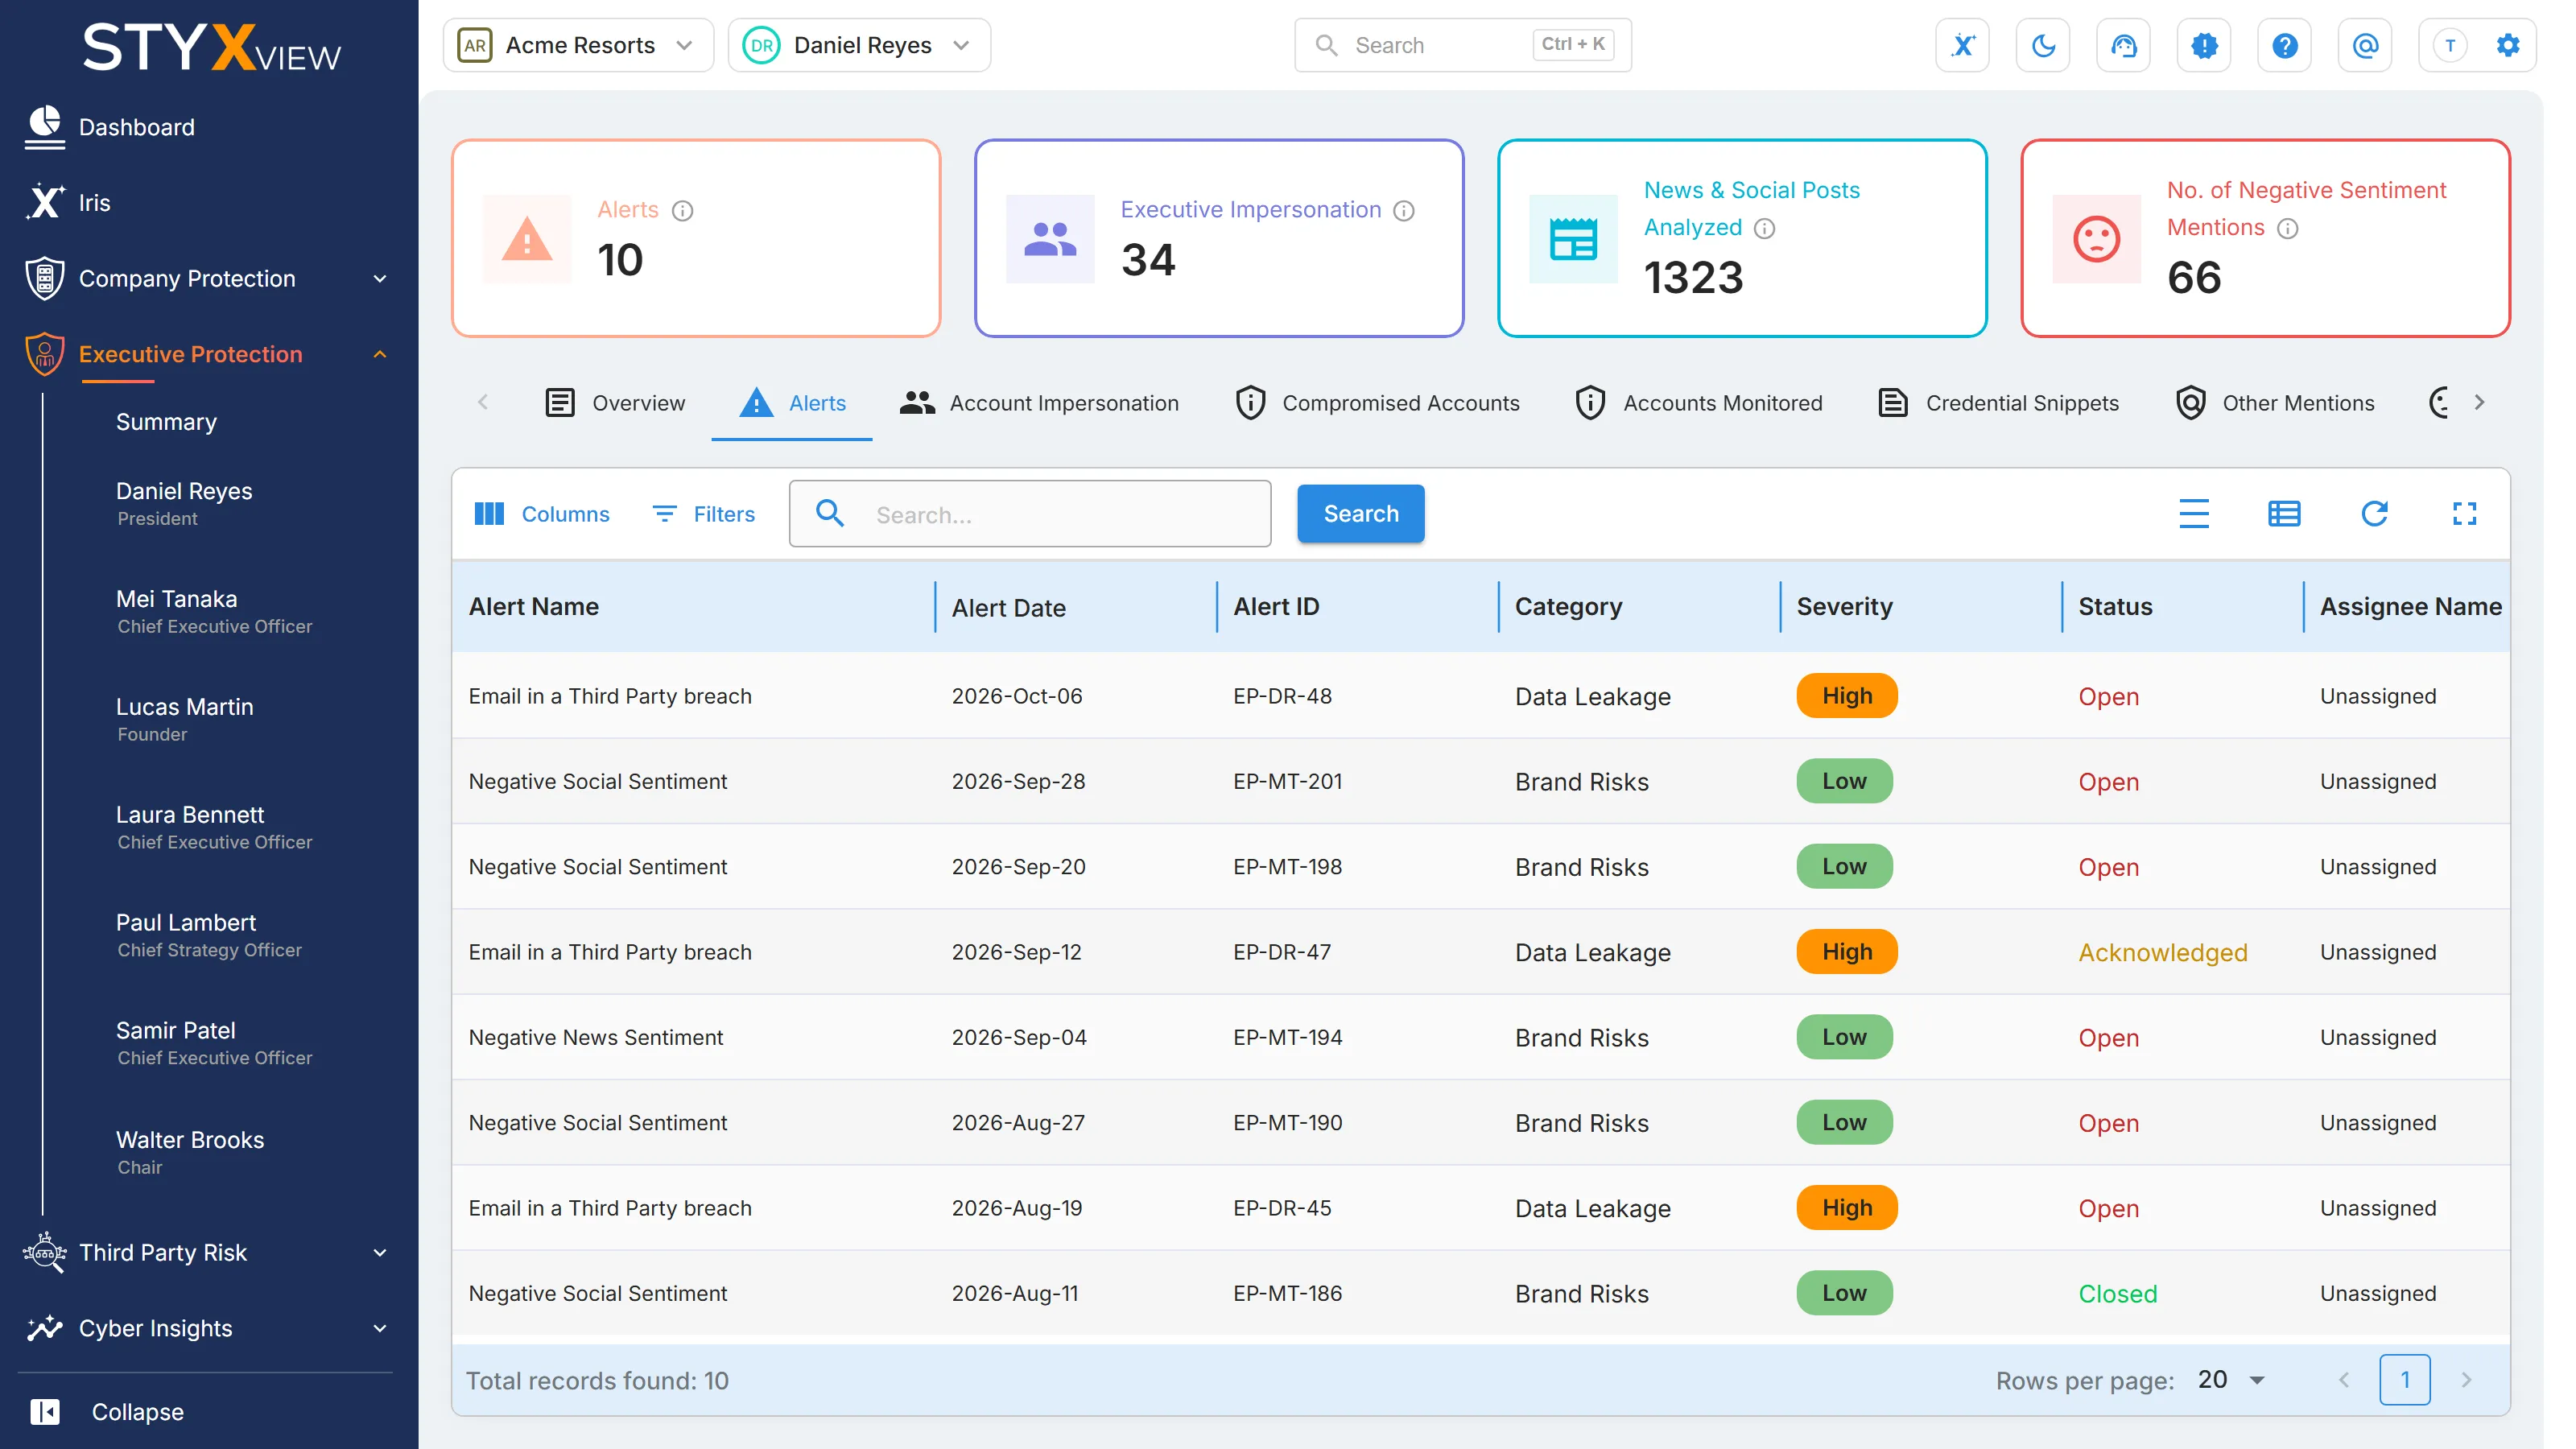The width and height of the screenshot is (2576, 1449).
Task: Open support headset icon
Action: tap(2123, 45)
